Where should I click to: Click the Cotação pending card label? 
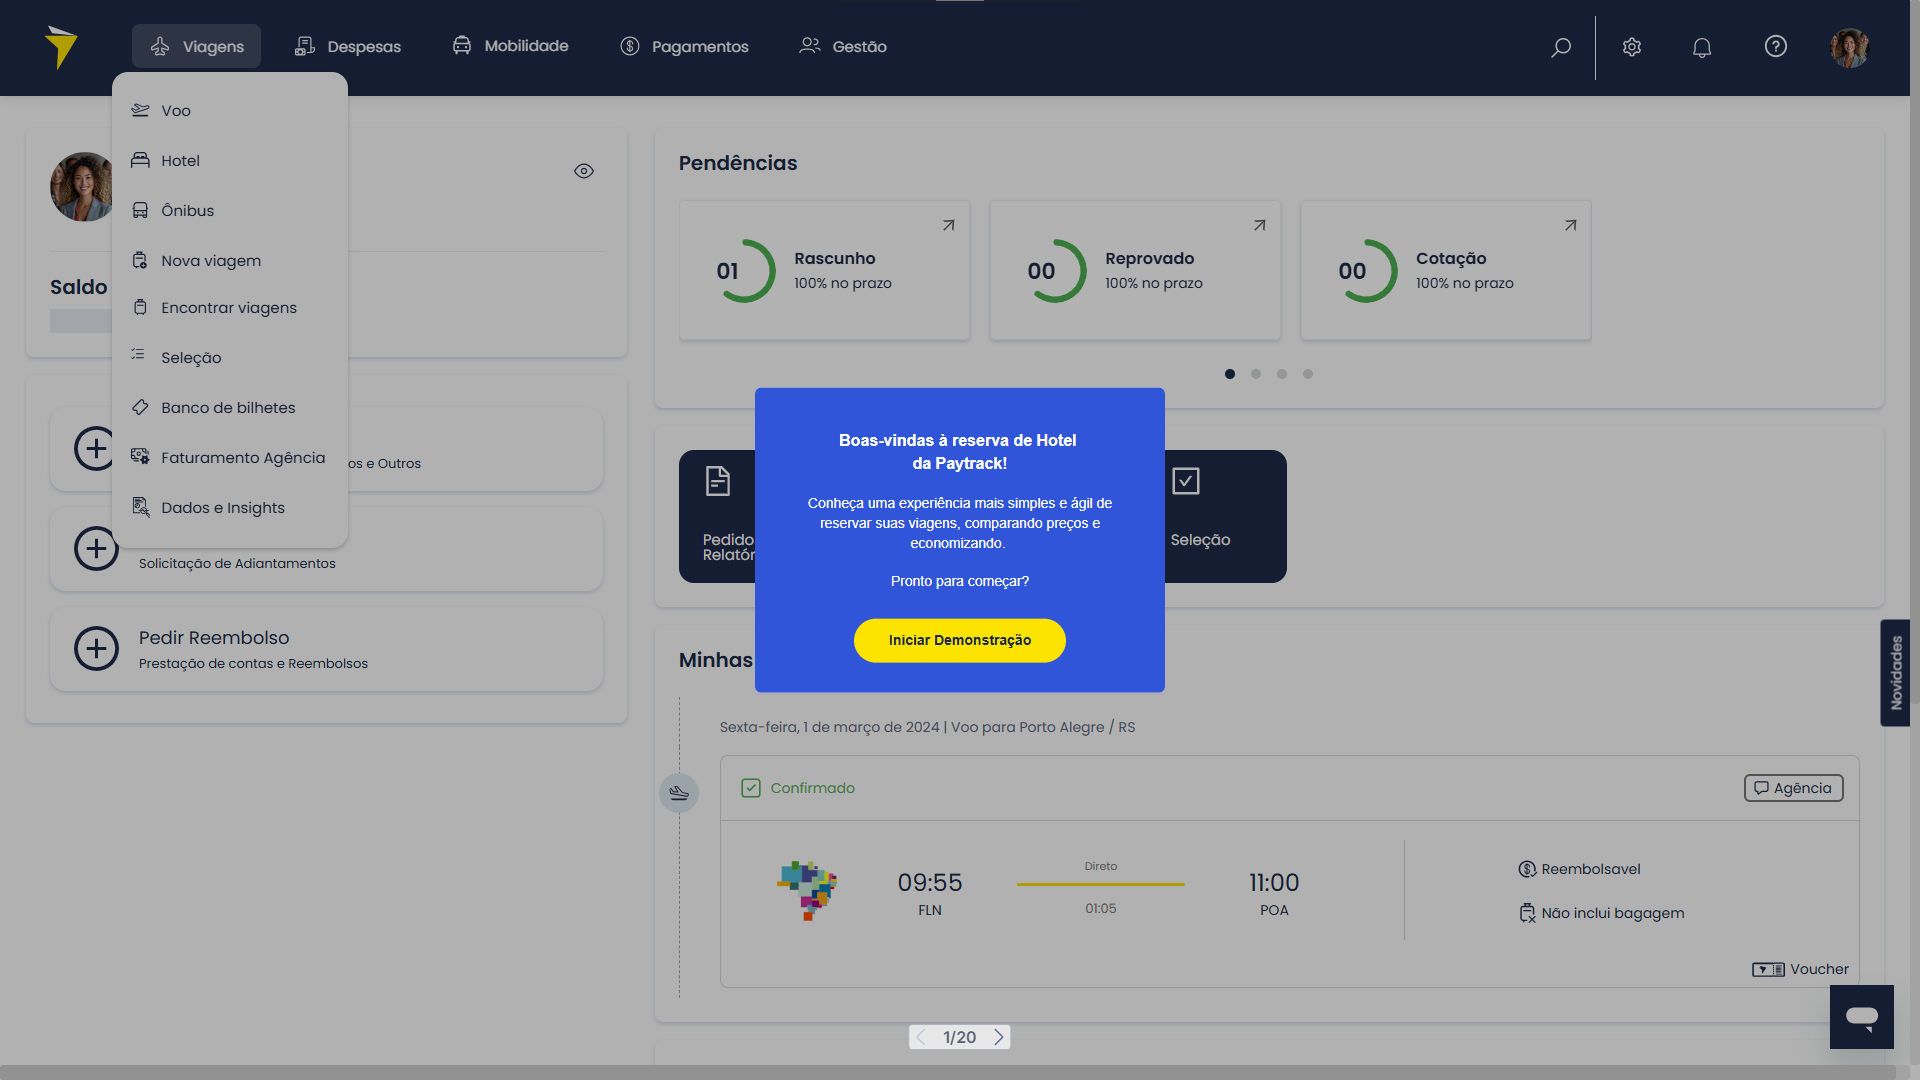[1451, 259]
